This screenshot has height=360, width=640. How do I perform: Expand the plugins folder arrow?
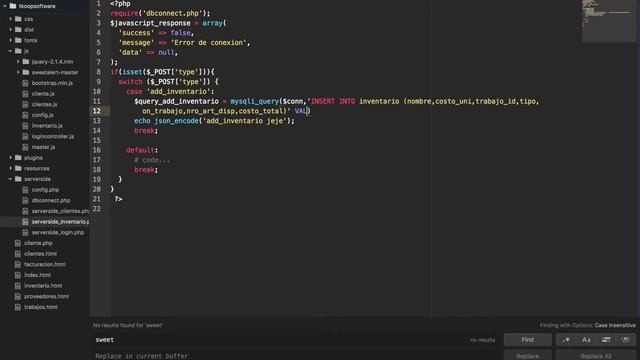[11, 157]
